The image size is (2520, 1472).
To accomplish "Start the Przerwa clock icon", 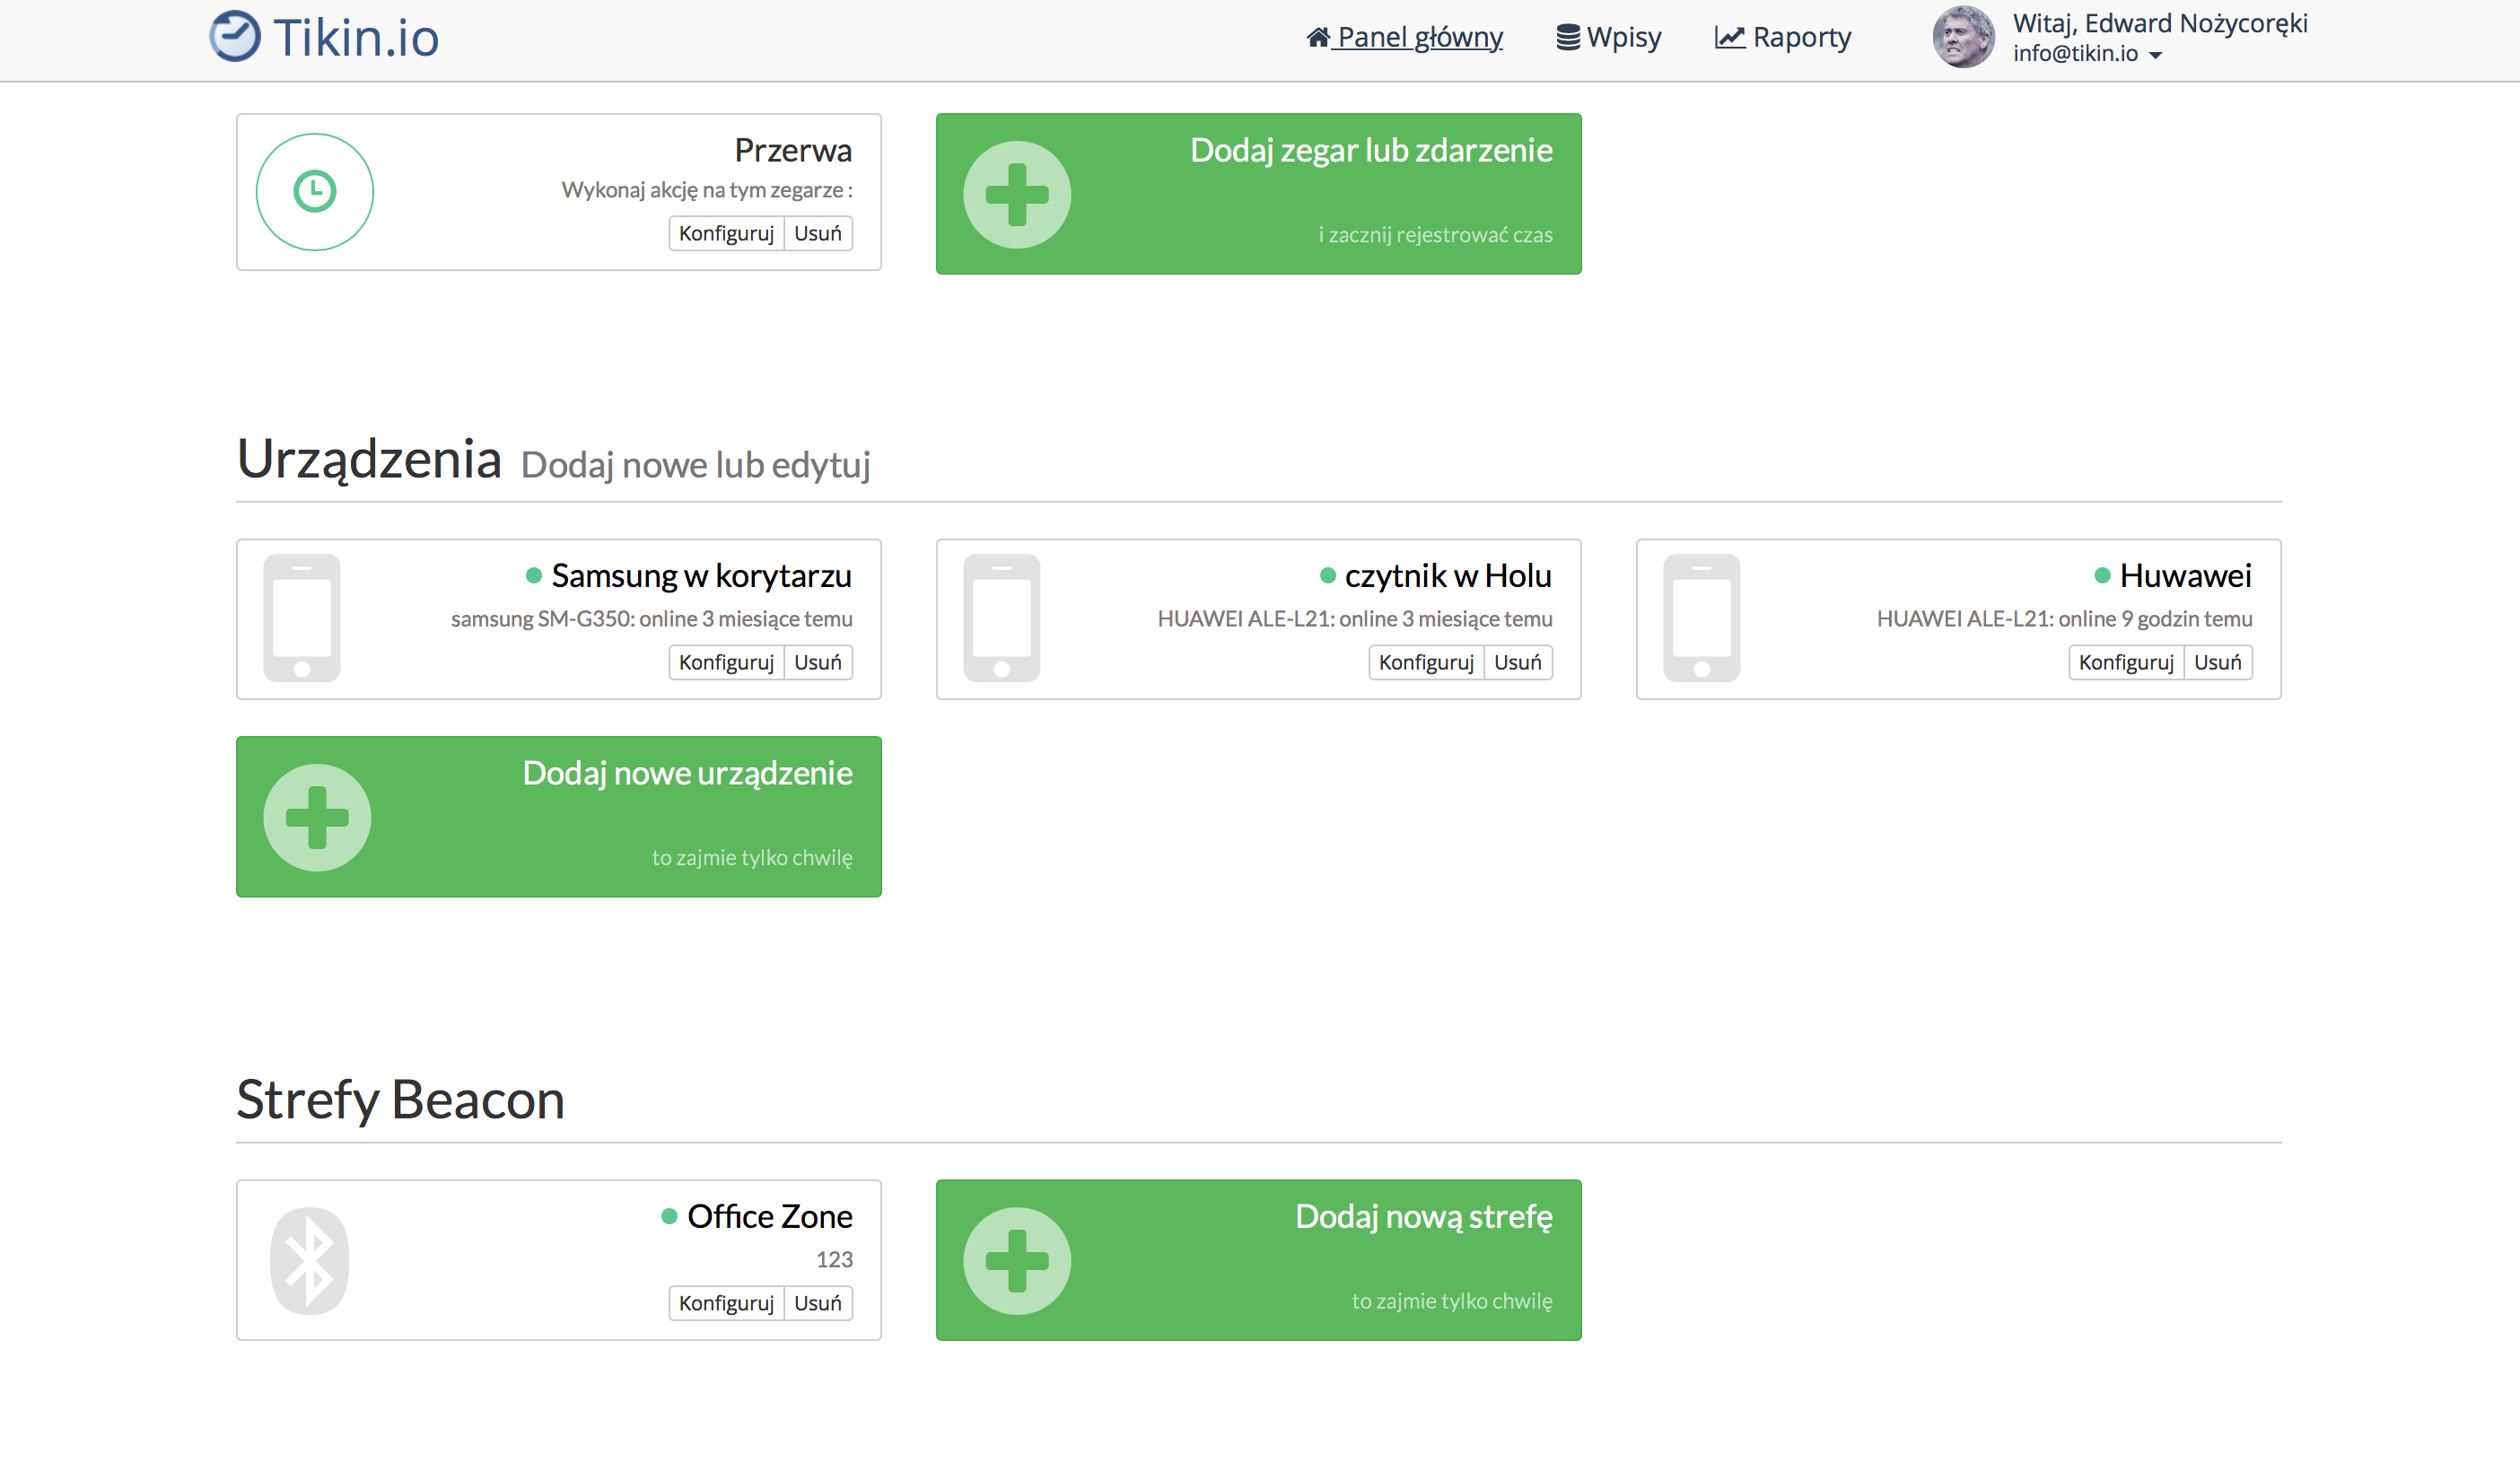I will [315, 192].
